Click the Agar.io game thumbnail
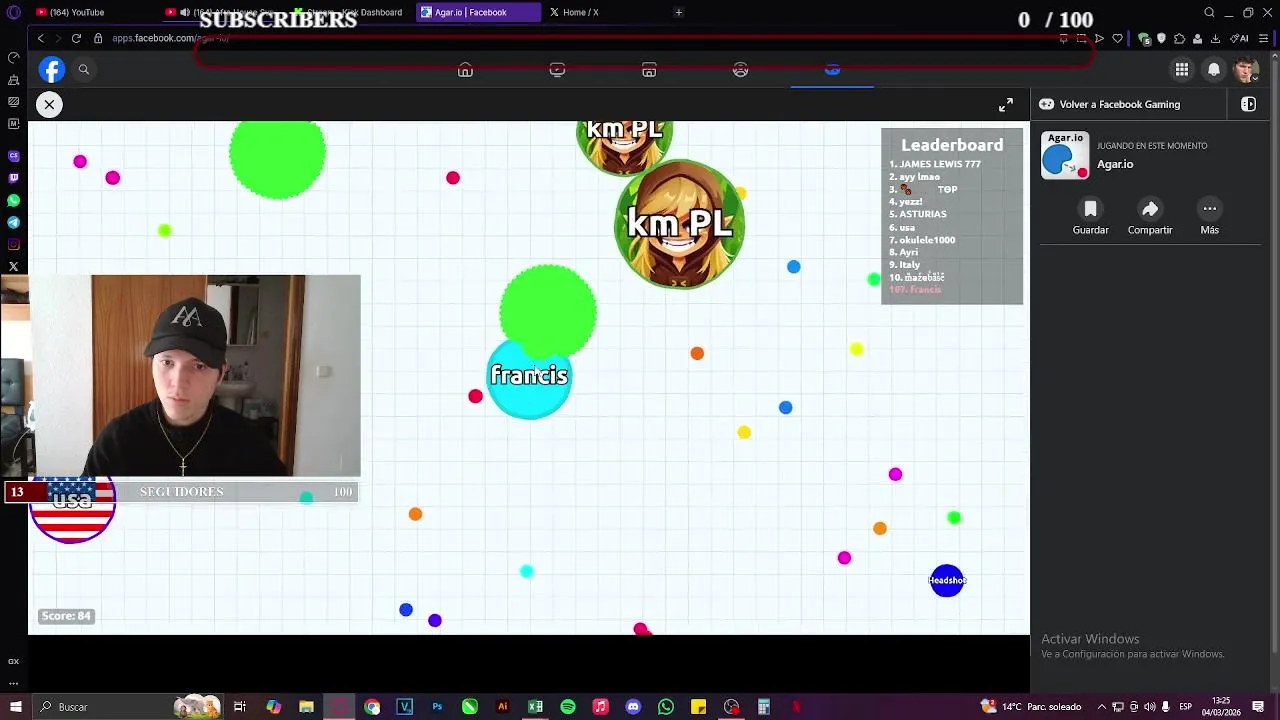The width and height of the screenshot is (1280, 720). pos(1065,155)
